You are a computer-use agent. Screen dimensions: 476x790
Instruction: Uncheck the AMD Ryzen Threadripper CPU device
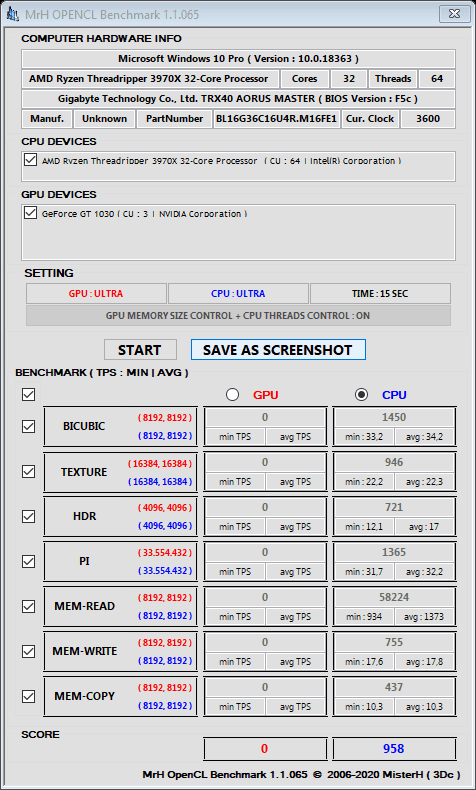[30, 160]
